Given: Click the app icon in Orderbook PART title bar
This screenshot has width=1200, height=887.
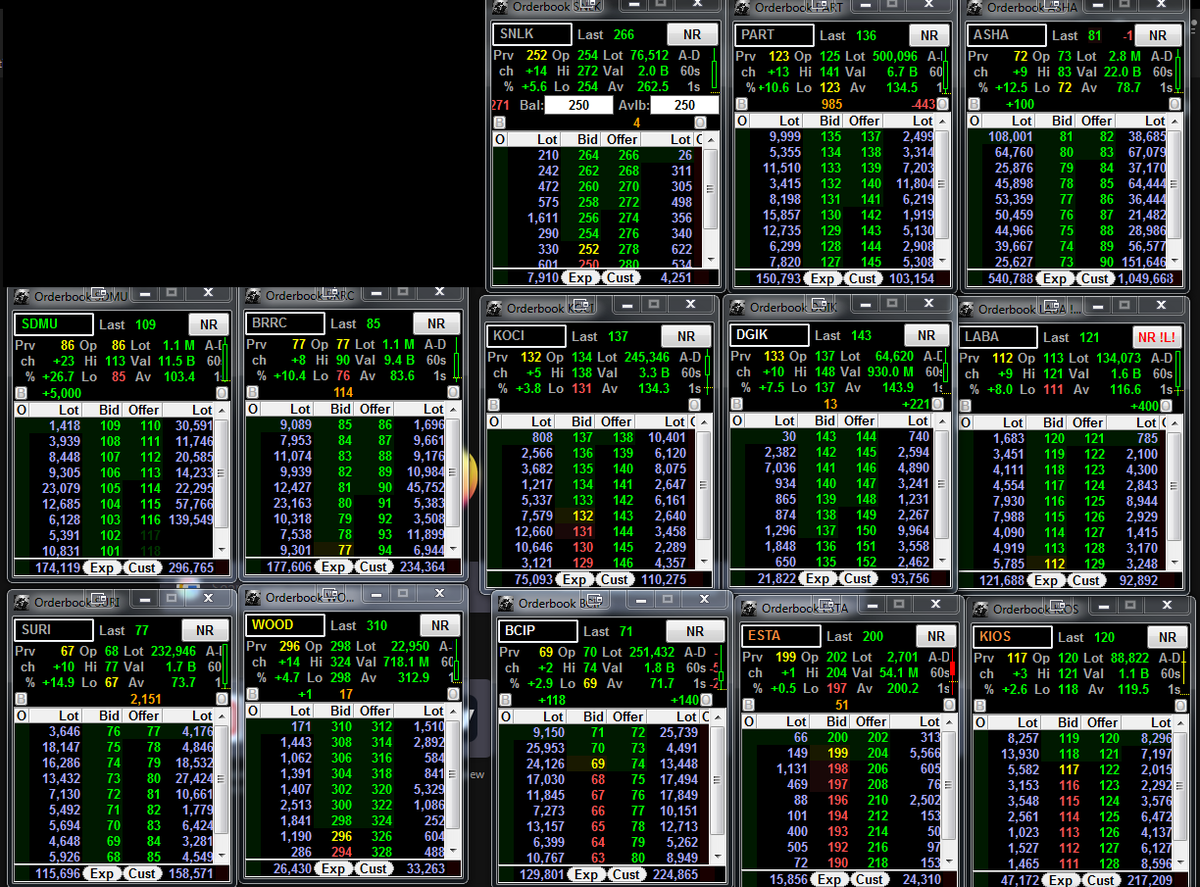Looking at the screenshot, I should point(742,7).
